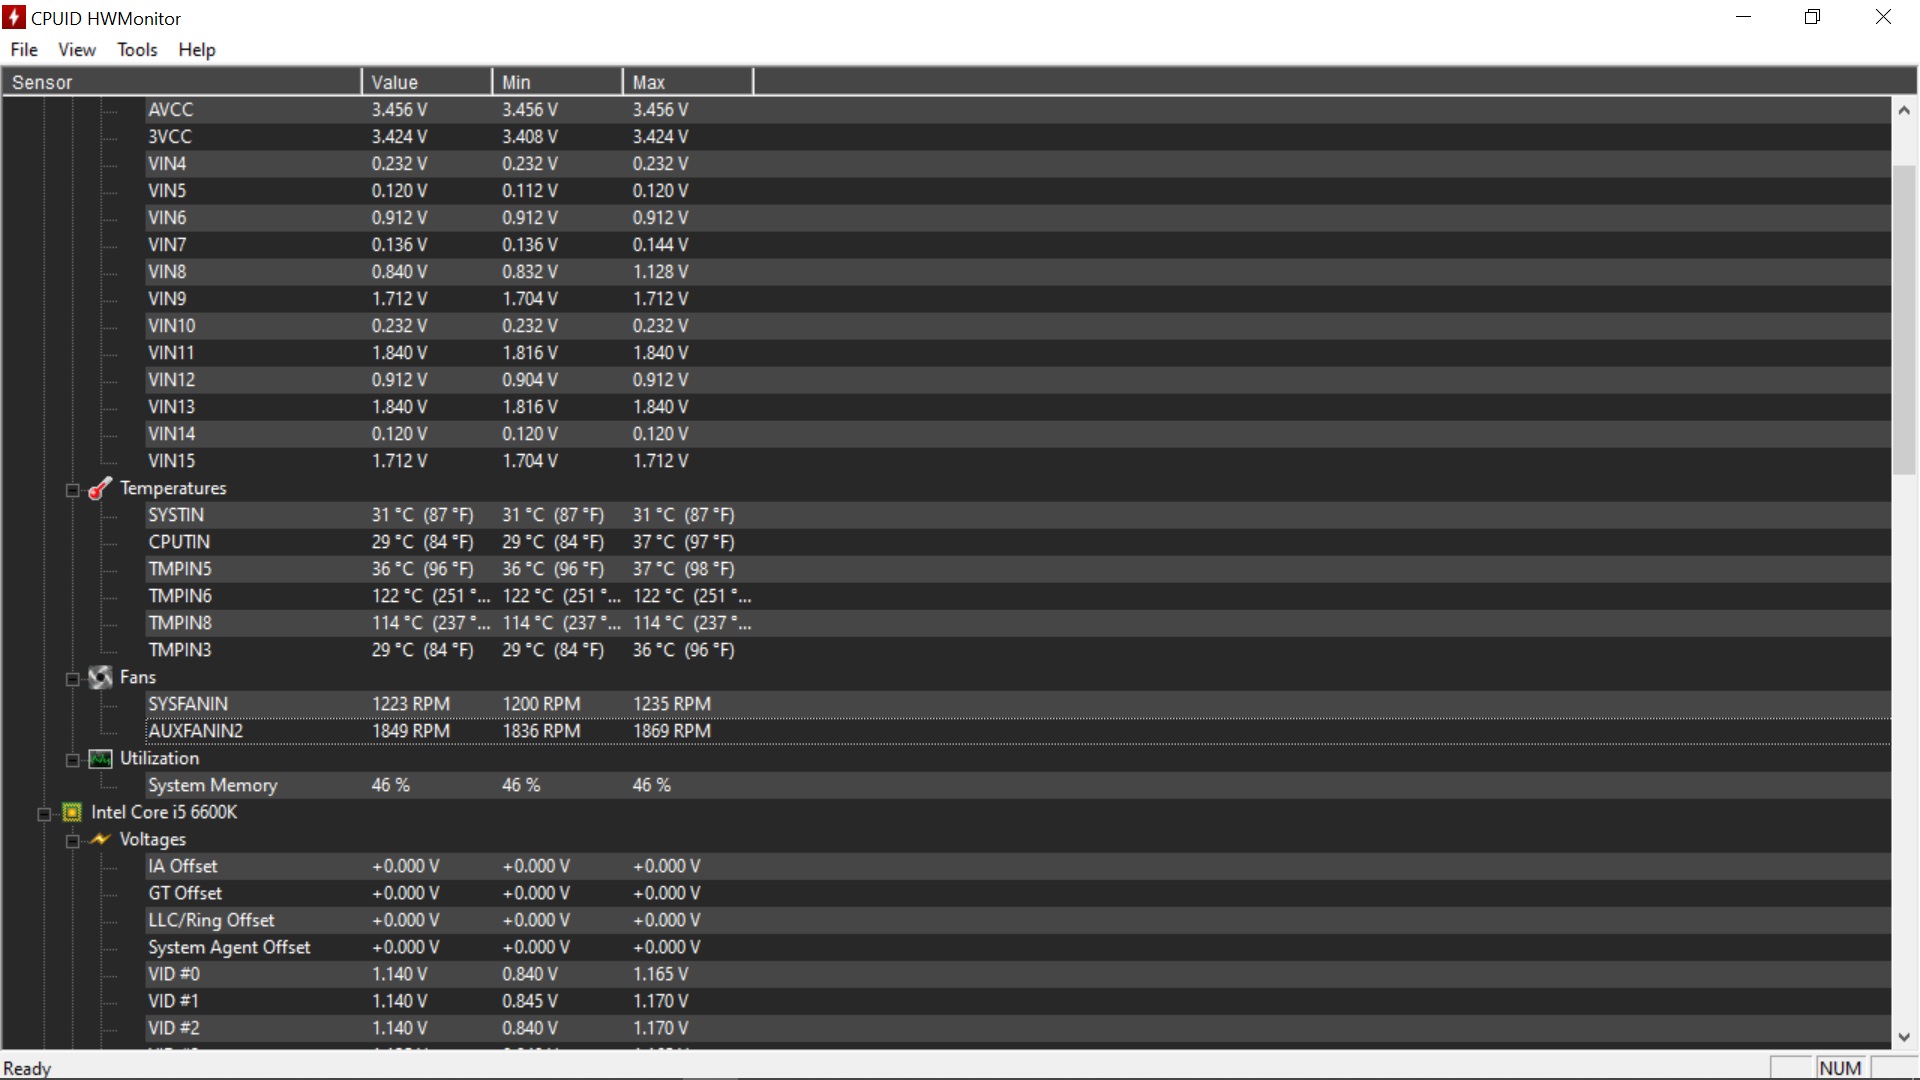Click the scrollbar up arrow
Image resolution: width=1920 pixels, height=1080 pixels.
[1904, 110]
